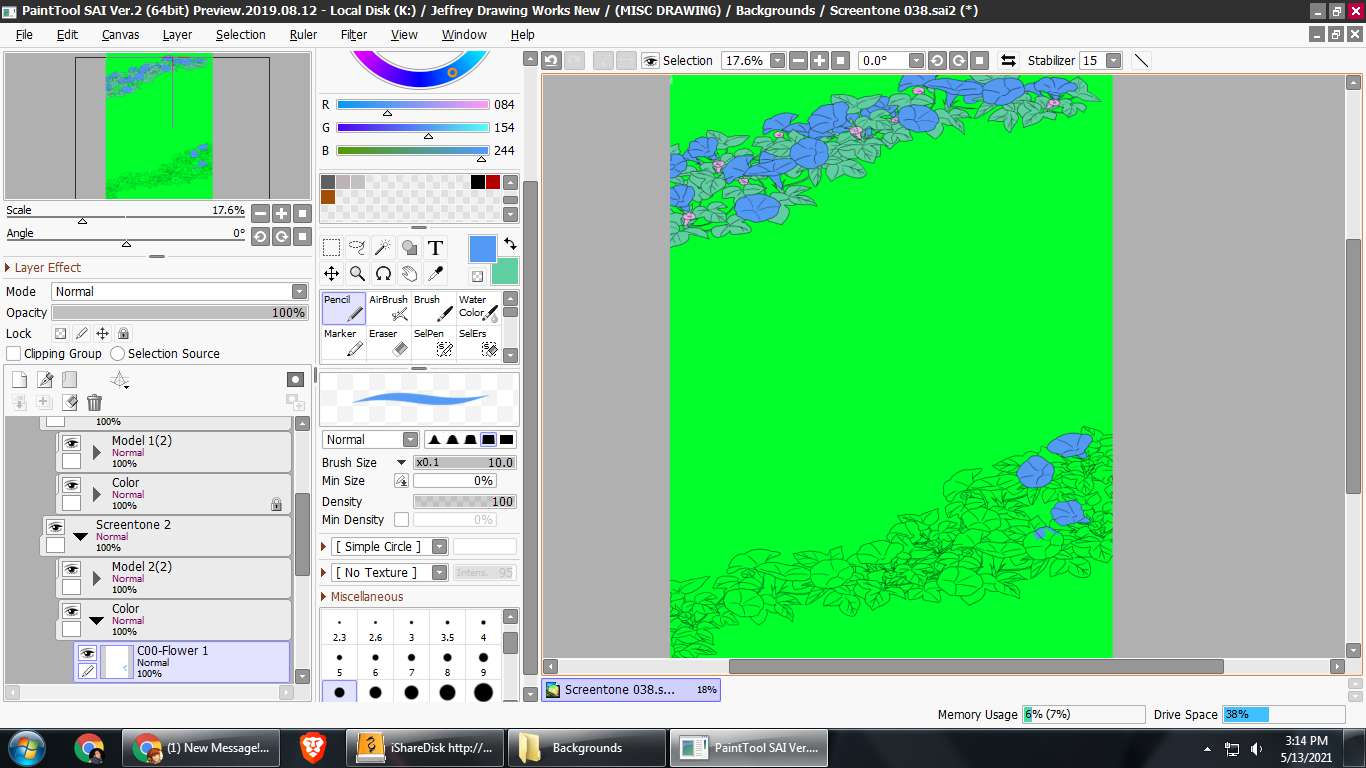Hide the C00-Flower 1 layer
Viewport: 1366px width, 768px height.
coord(87,653)
